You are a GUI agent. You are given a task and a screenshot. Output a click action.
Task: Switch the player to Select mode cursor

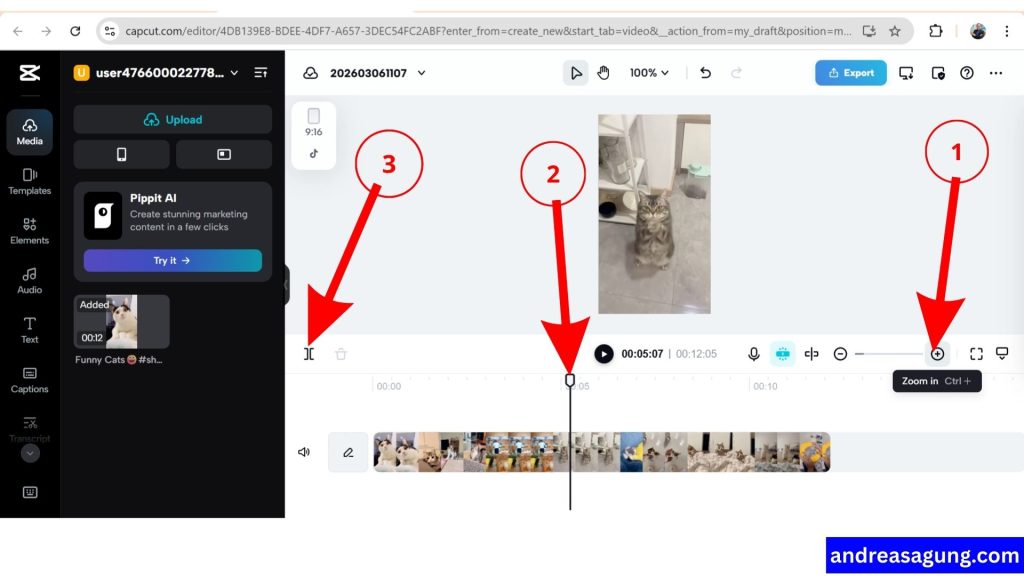click(577, 72)
